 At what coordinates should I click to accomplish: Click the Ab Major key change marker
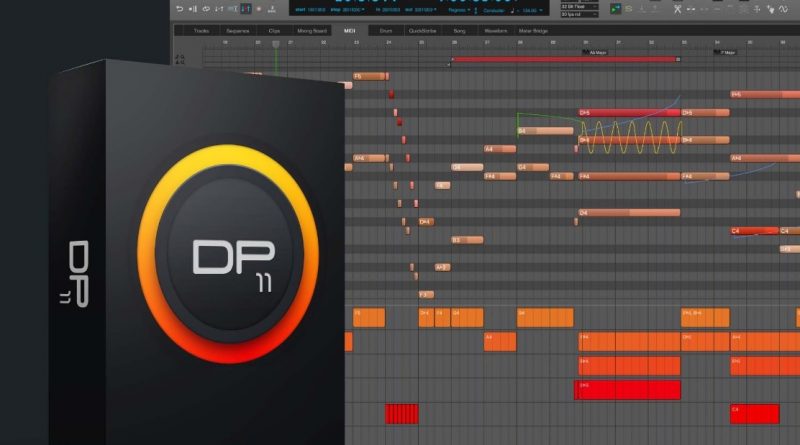[x=594, y=52]
